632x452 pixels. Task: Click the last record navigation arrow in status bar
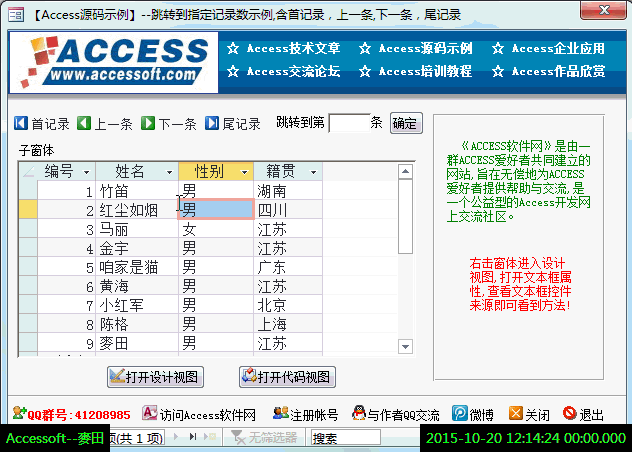click(193, 436)
